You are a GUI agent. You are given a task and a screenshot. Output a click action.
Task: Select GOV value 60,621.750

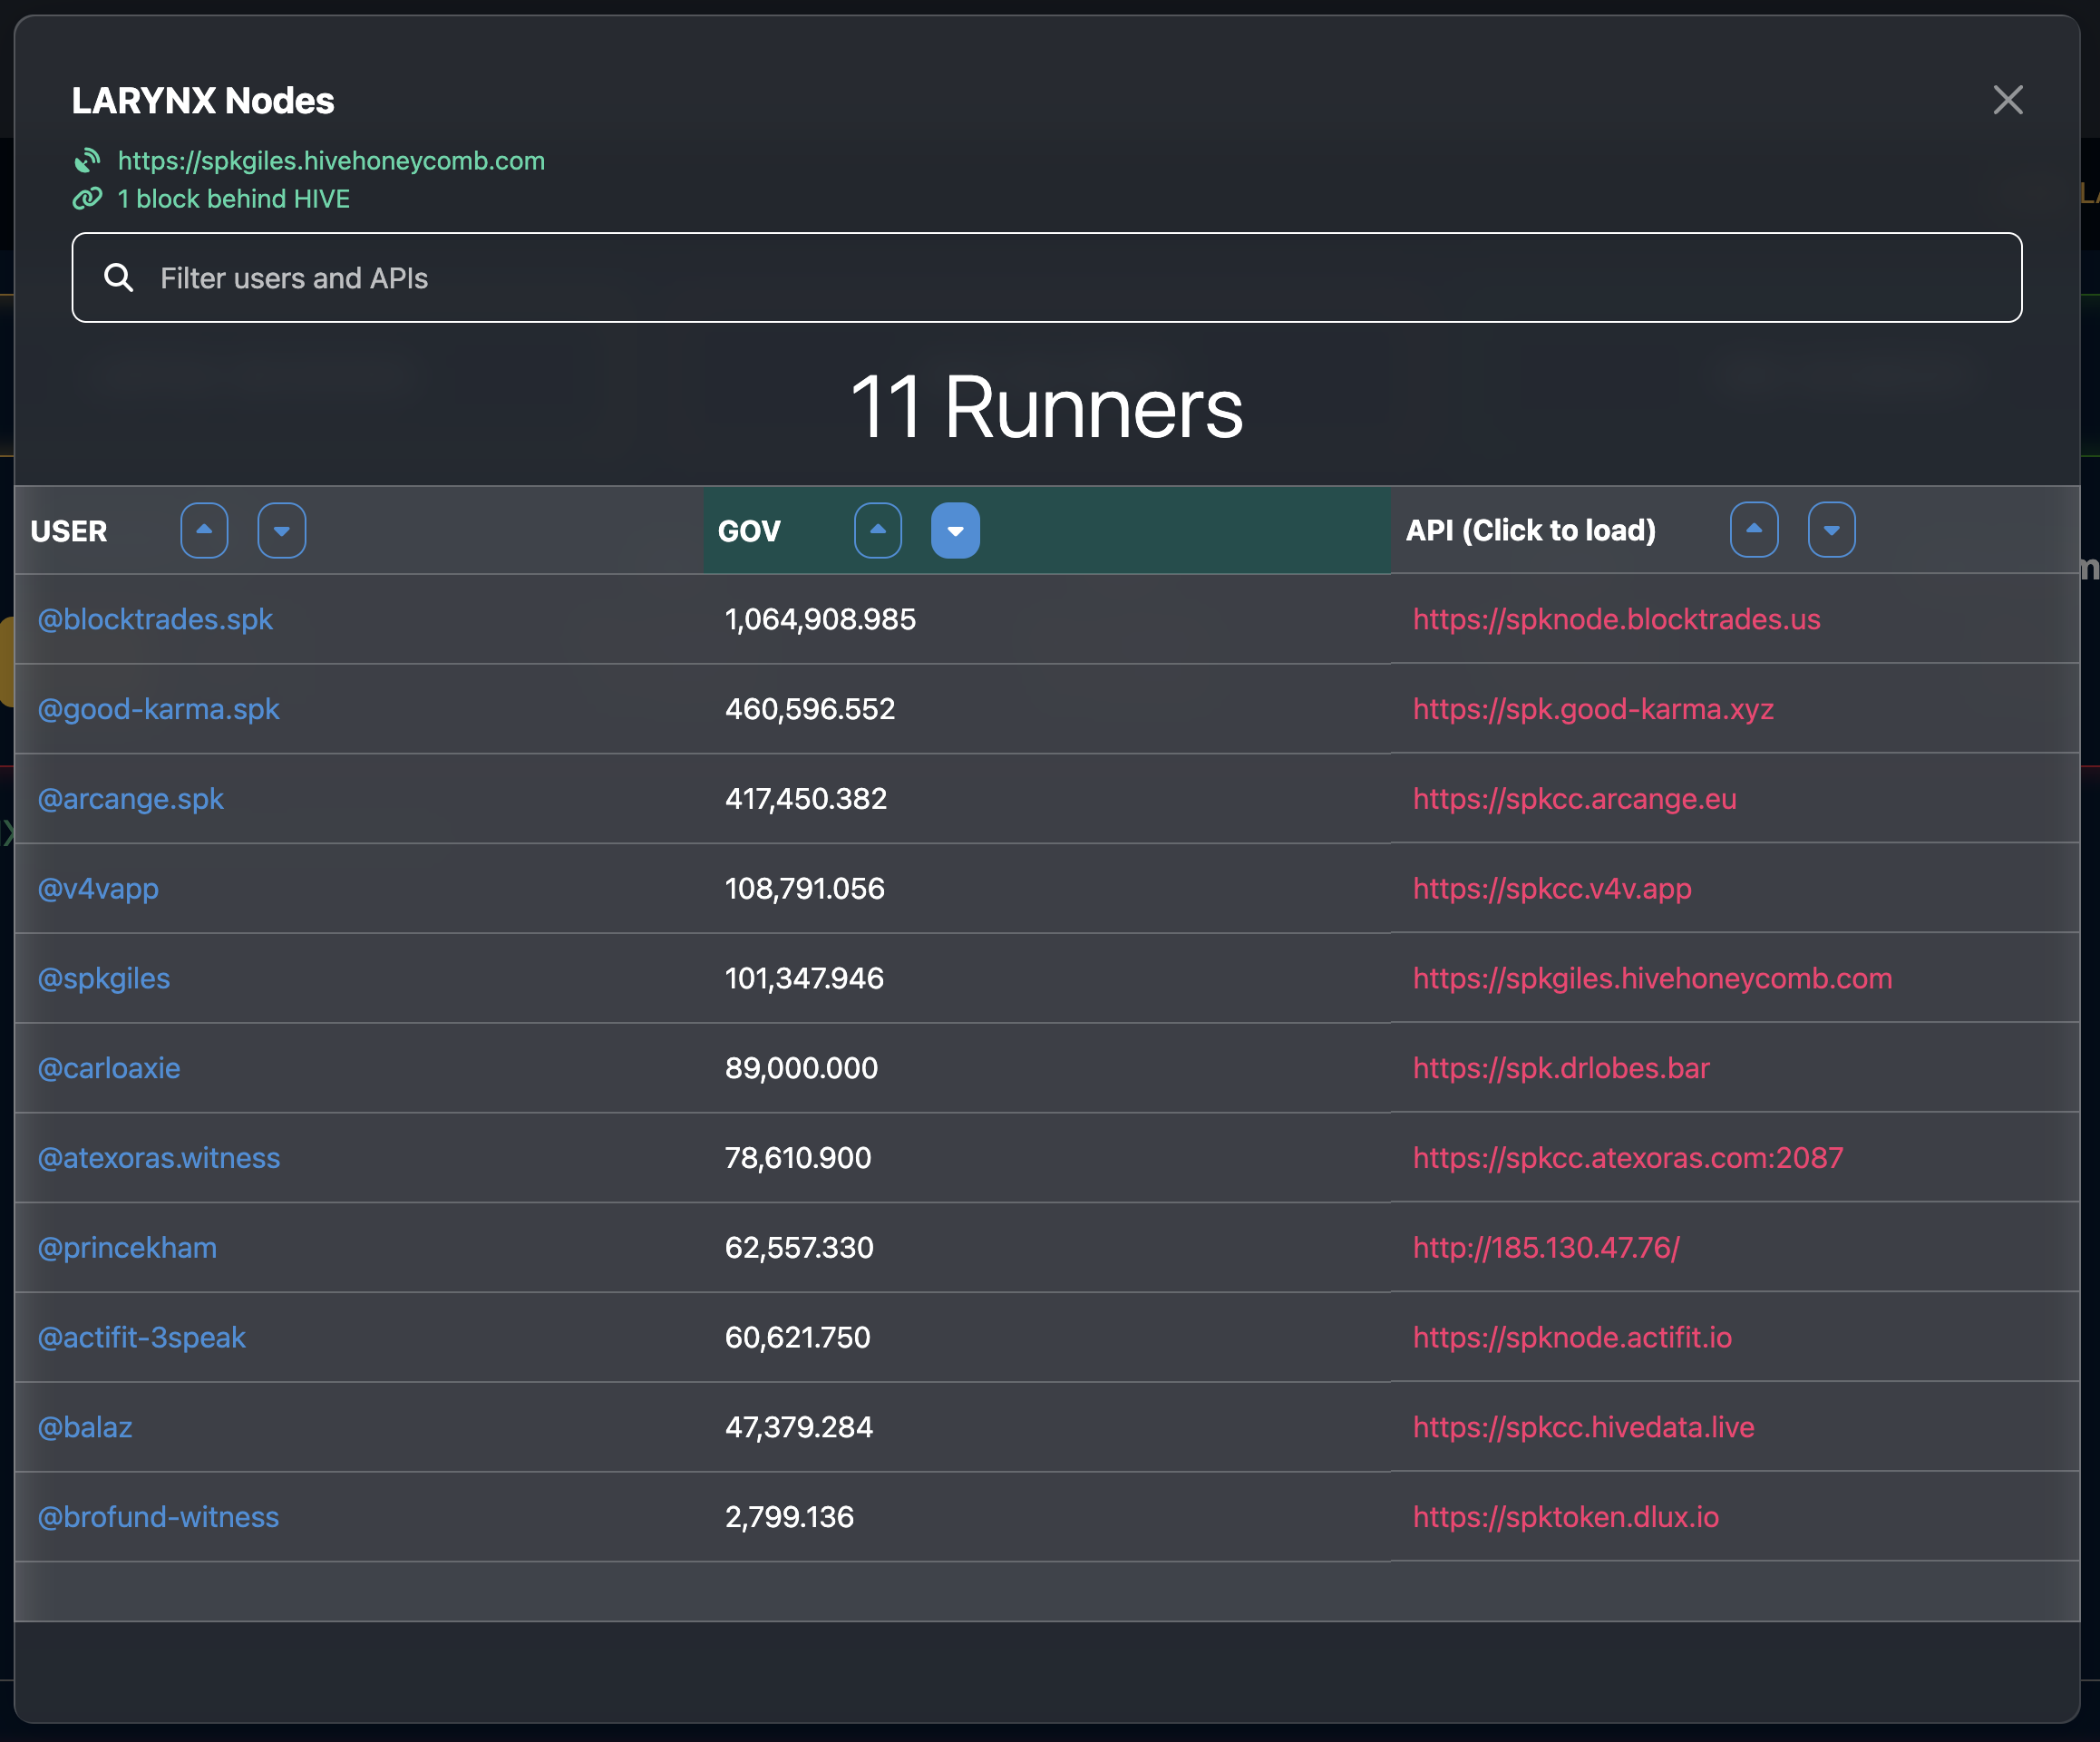pos(798,1337)
